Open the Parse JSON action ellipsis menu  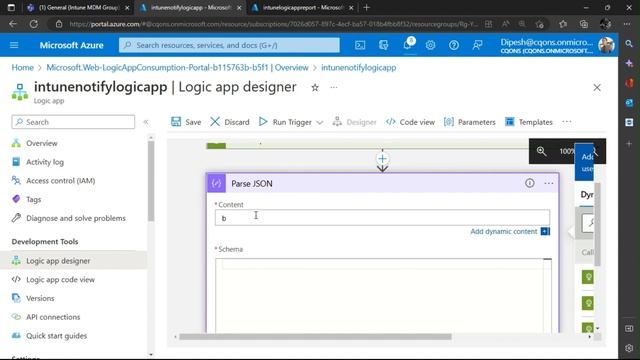[549, 183]
